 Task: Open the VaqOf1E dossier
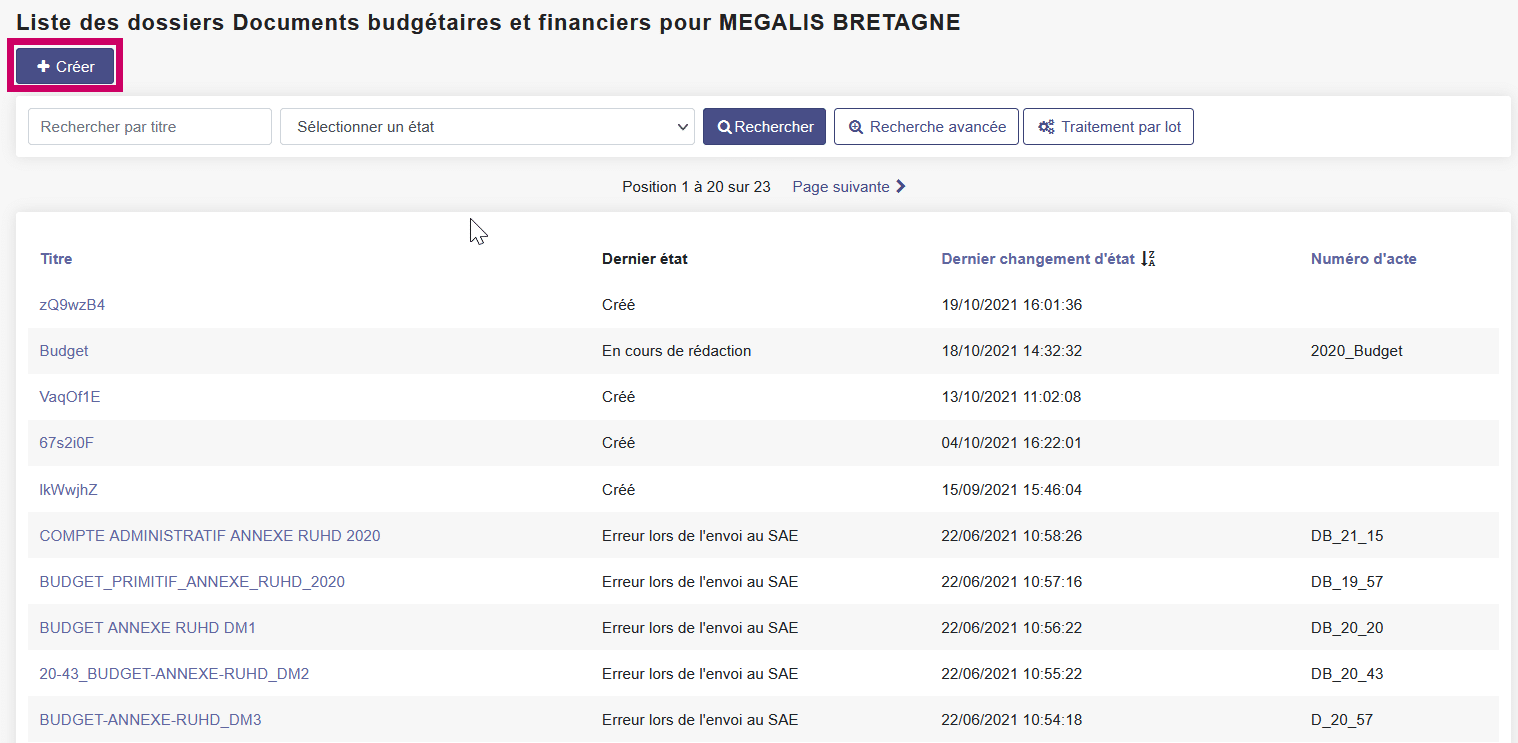point(70,397)
